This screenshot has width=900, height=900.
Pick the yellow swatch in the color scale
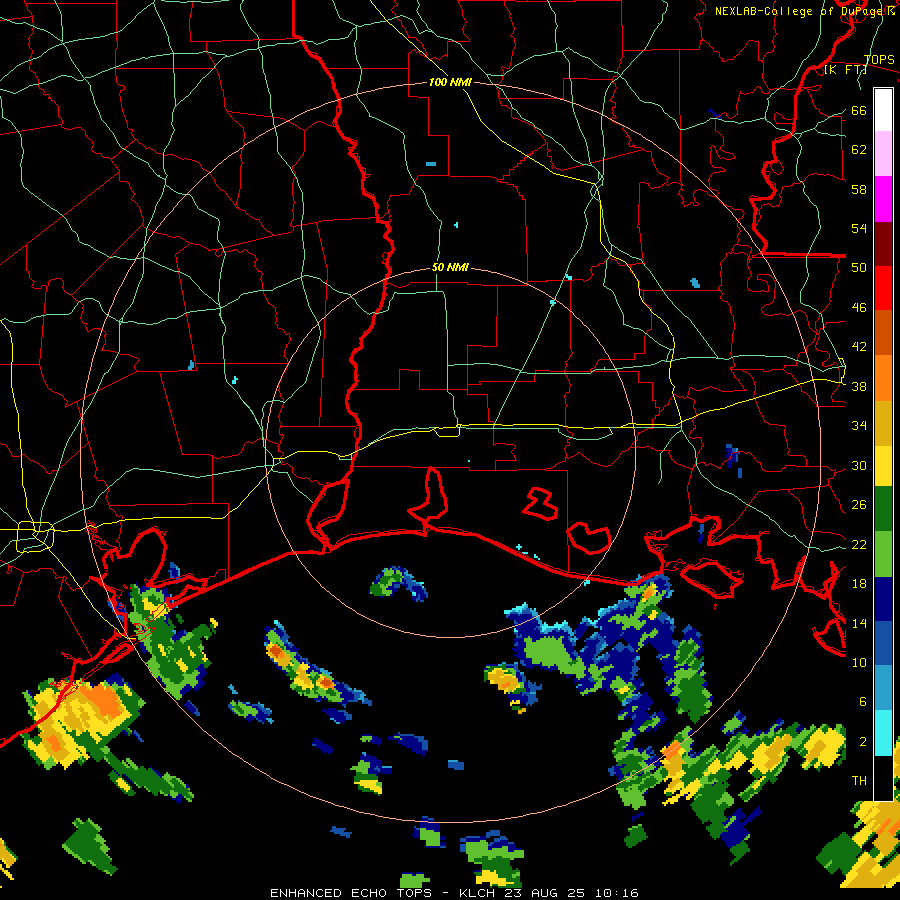883,466
